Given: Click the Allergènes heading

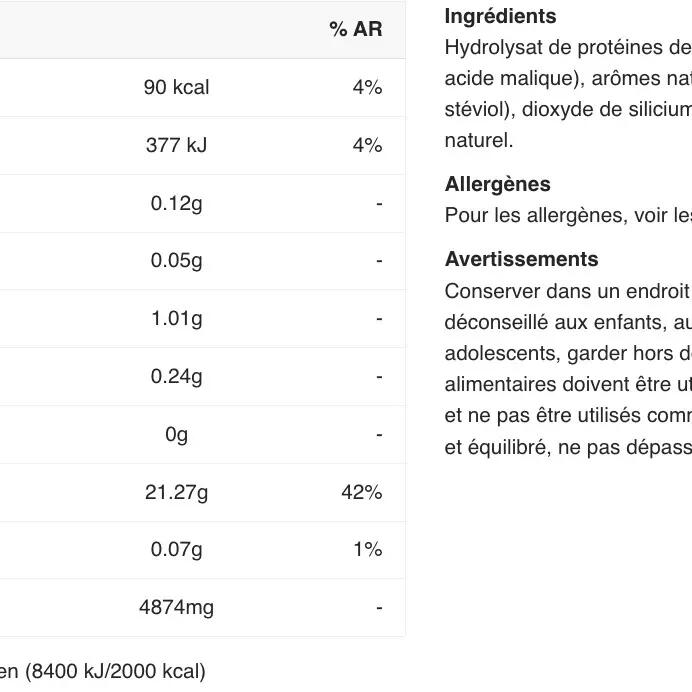Looking at the screenshot, I should pos(497,184).
